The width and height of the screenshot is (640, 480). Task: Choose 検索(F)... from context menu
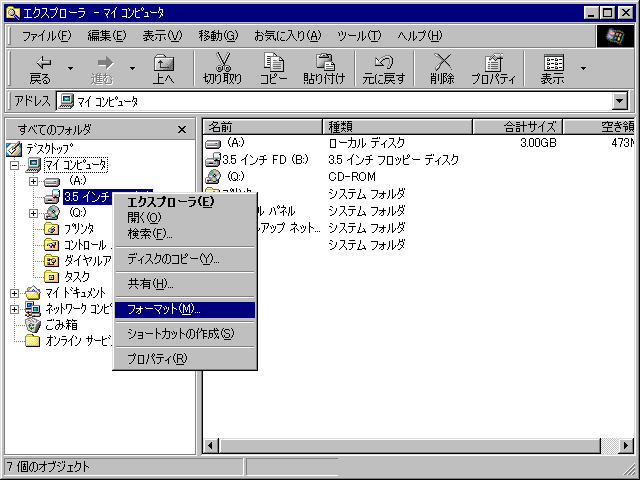[185, 233]
